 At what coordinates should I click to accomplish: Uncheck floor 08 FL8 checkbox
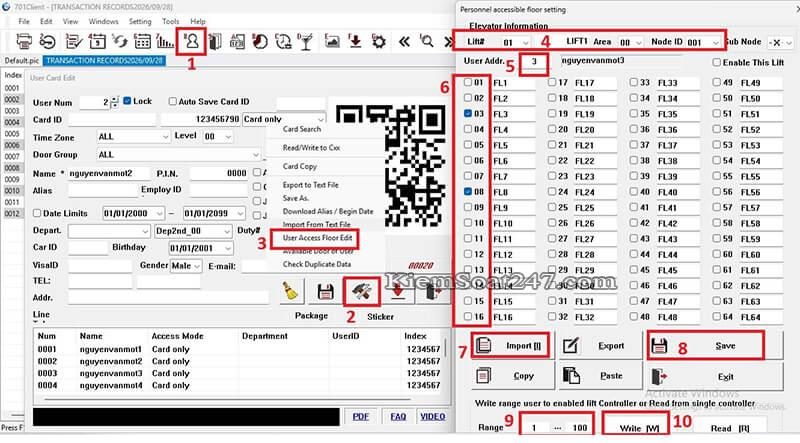click(x=468, y=191)
